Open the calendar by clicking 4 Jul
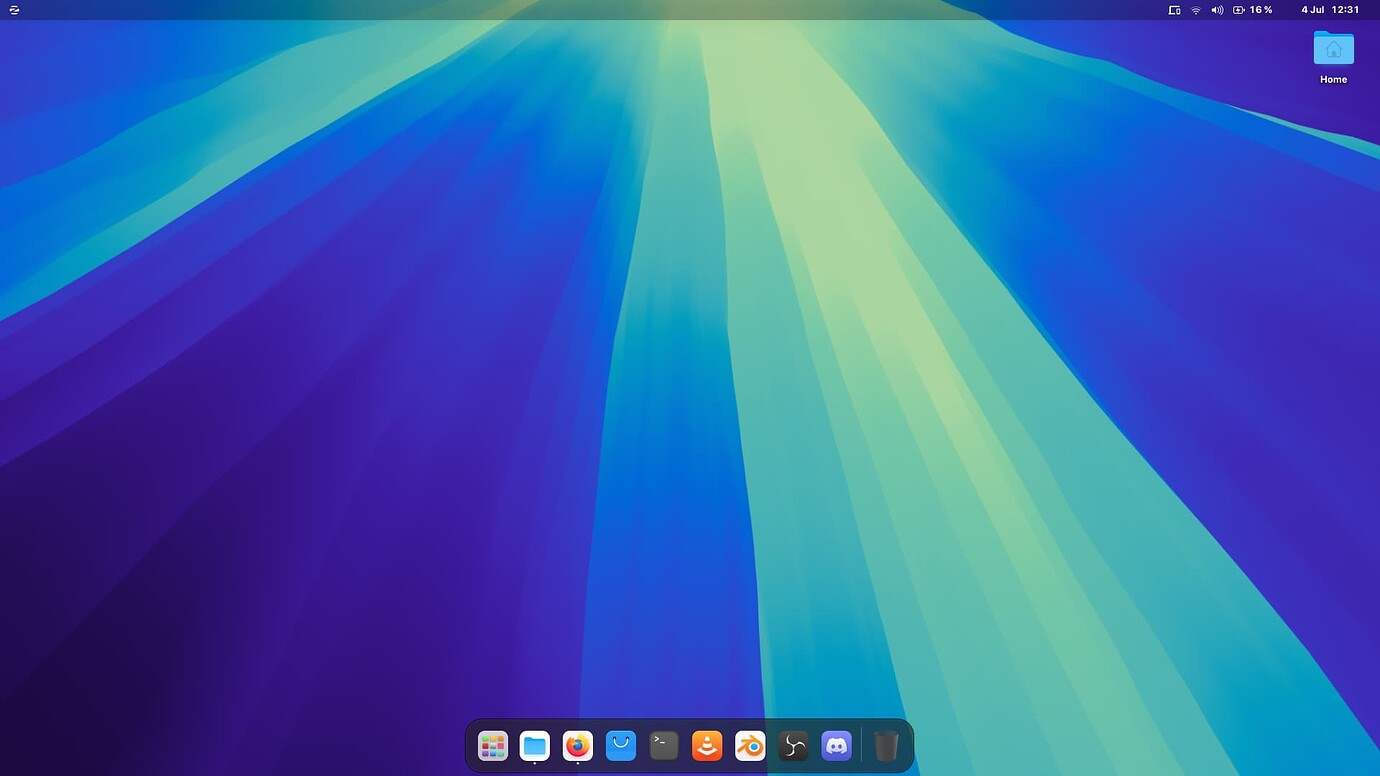Image resolution: width=1380 pixels, height=776 pixels. [1311, 10]
